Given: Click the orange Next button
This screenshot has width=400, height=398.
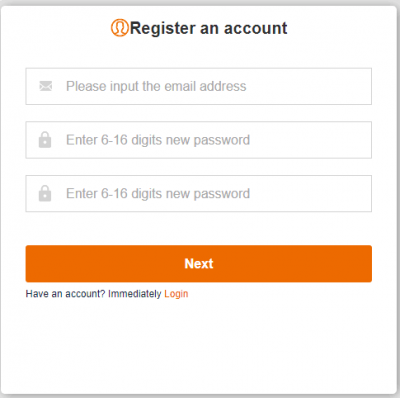Looking at the screenshot, I should click(199, 264).
